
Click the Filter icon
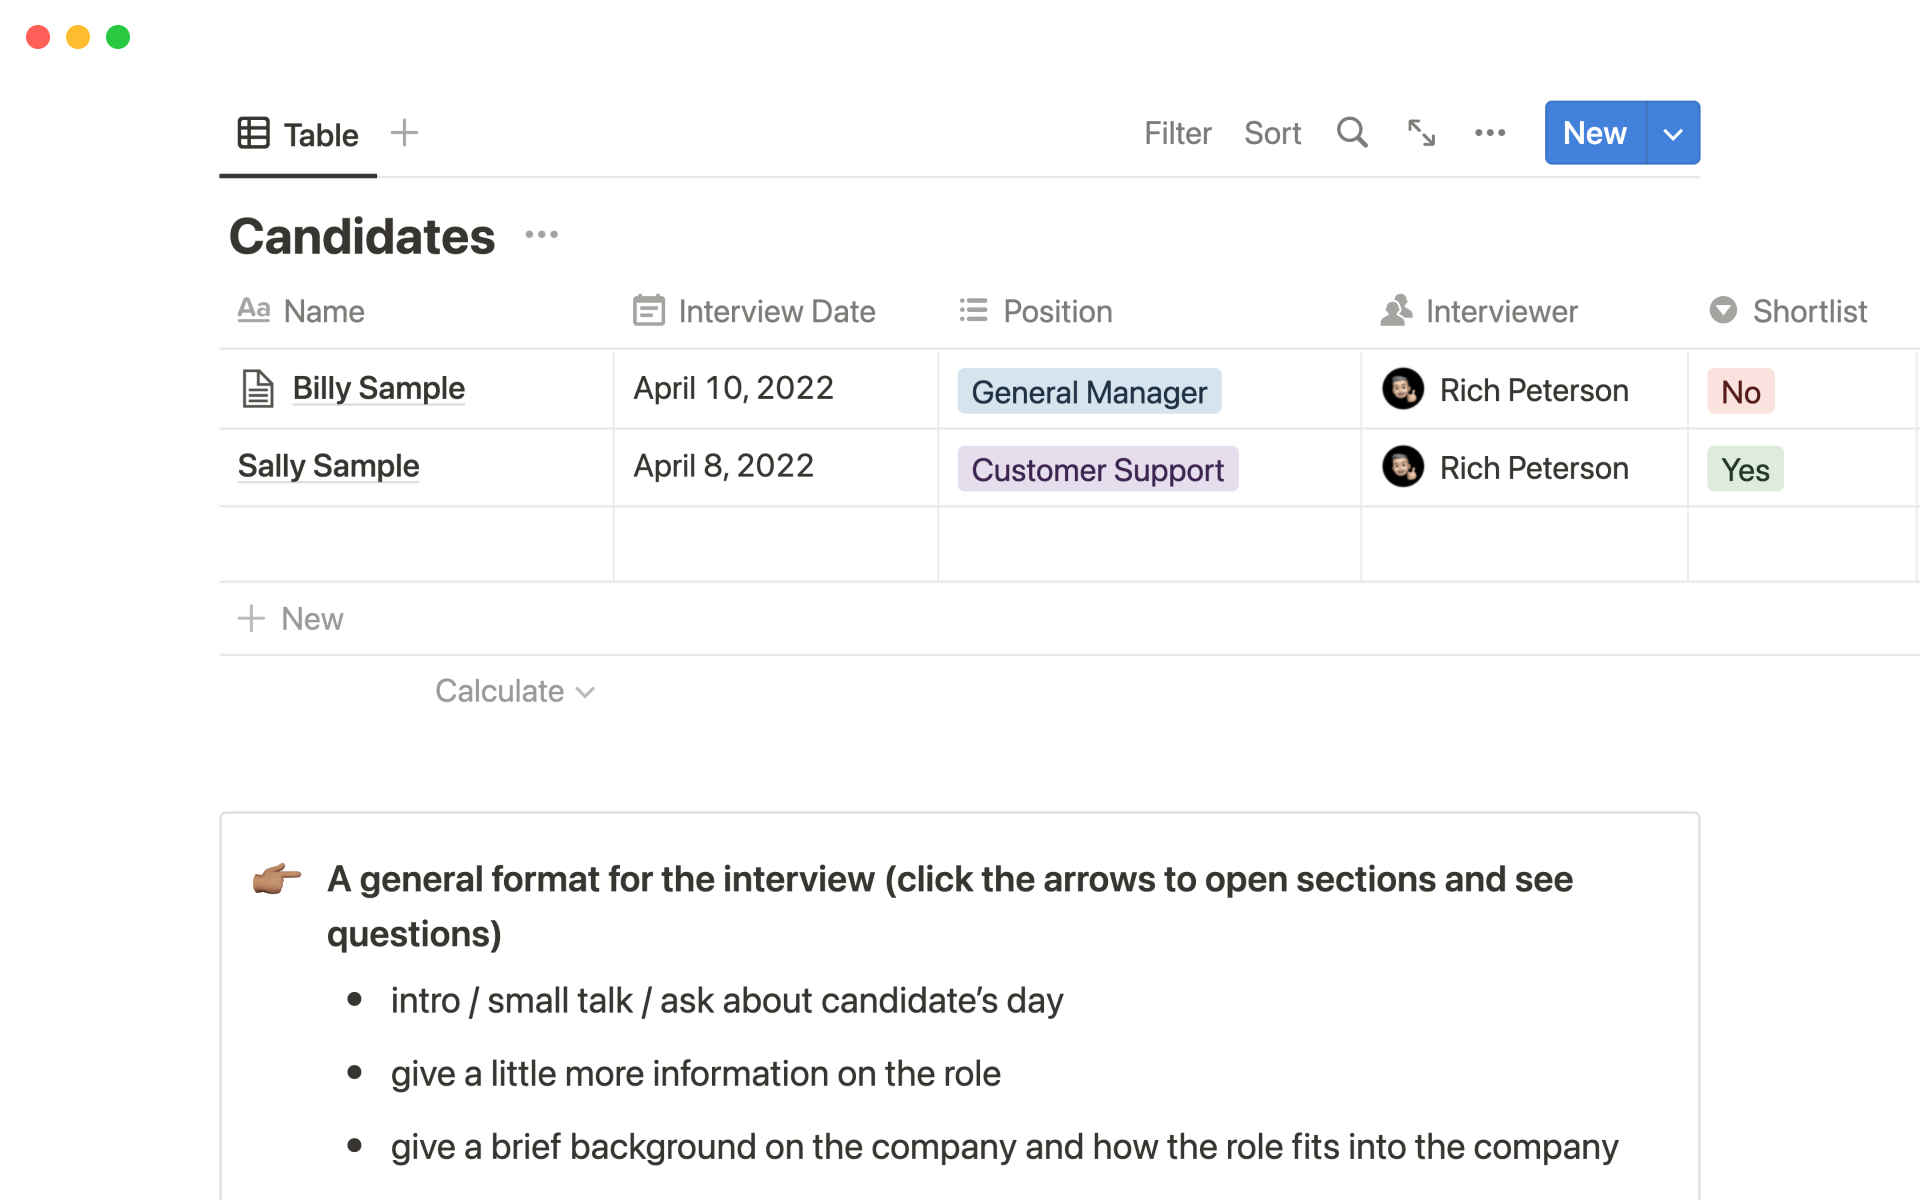[x=1176, y=131]
